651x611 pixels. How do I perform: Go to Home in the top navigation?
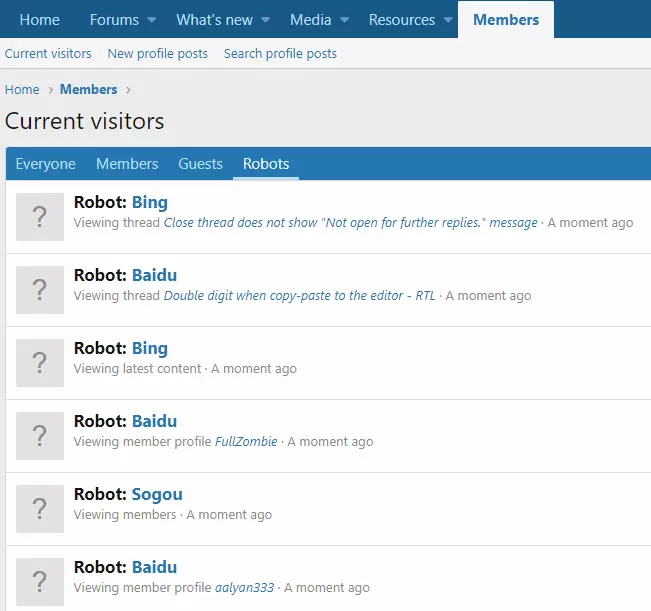pyautogui.click(x=40, y=20)
